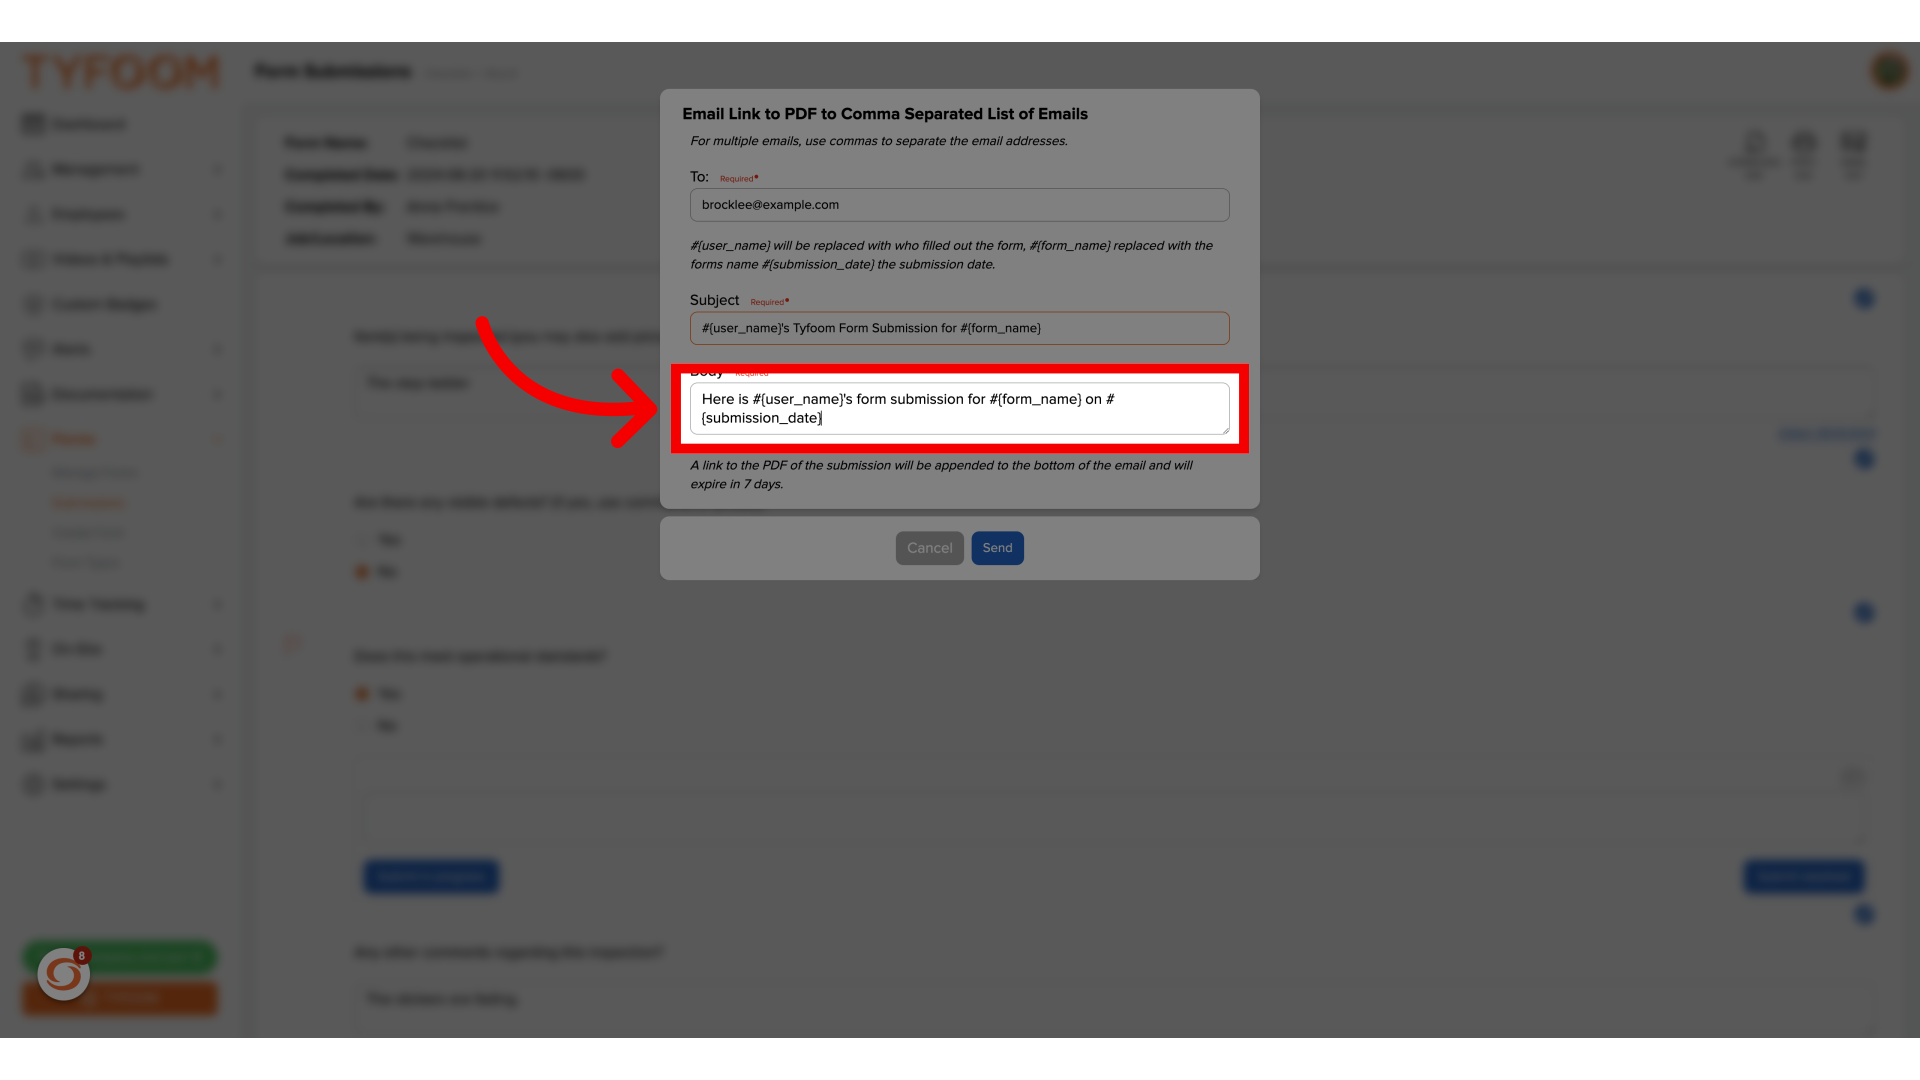Expand the Documentation menu chevron
Image resolution: width=1920 pixels, height=1080 pixels.
click(218, 394)
